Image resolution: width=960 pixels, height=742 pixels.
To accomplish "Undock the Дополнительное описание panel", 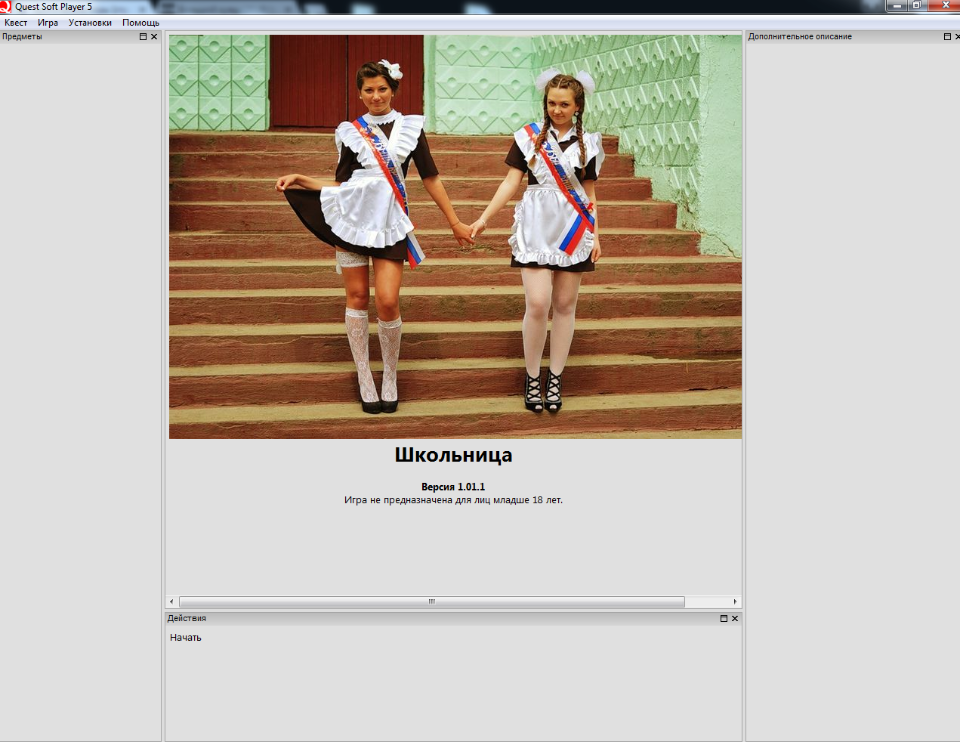I will coord(947,37).
